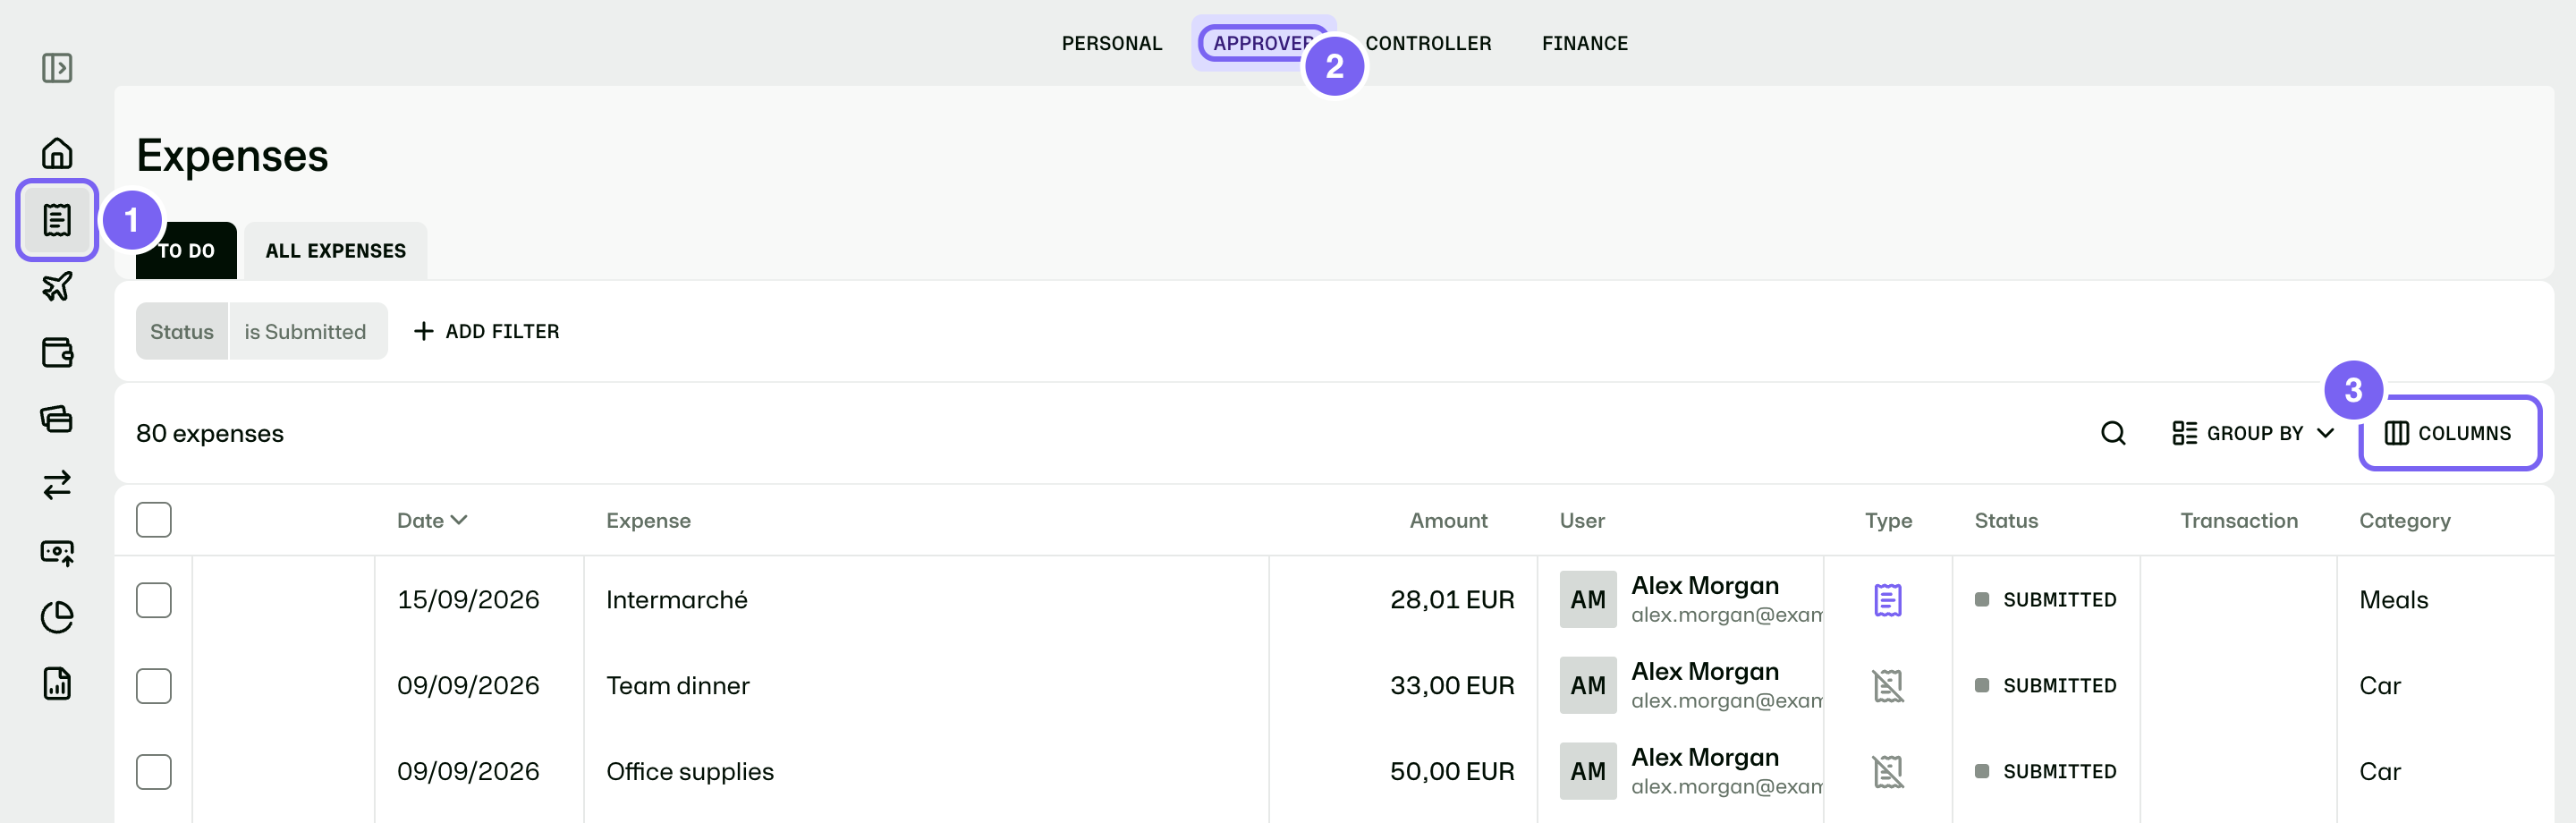Open the Travel airplane icon in sidebar
Image resolution: width=2576 pixels, height=823 pixels.
click(57, 286)
